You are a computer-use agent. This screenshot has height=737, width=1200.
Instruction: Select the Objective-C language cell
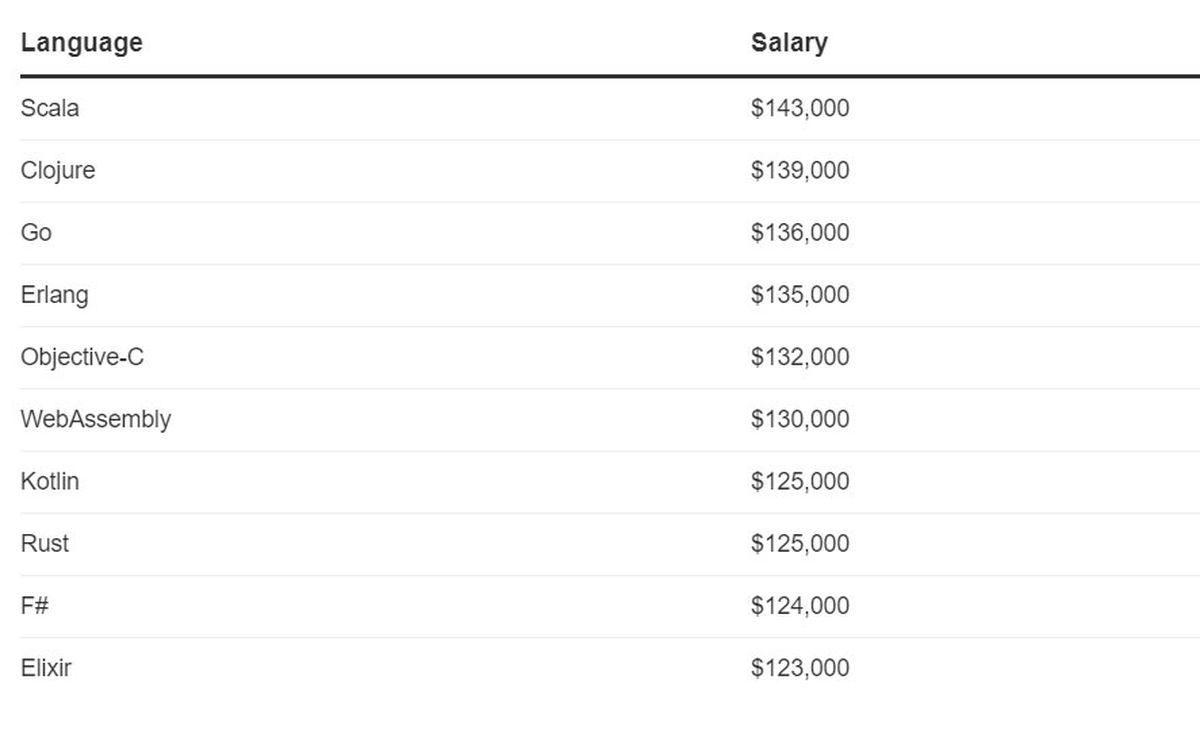(x=82, y=357)
